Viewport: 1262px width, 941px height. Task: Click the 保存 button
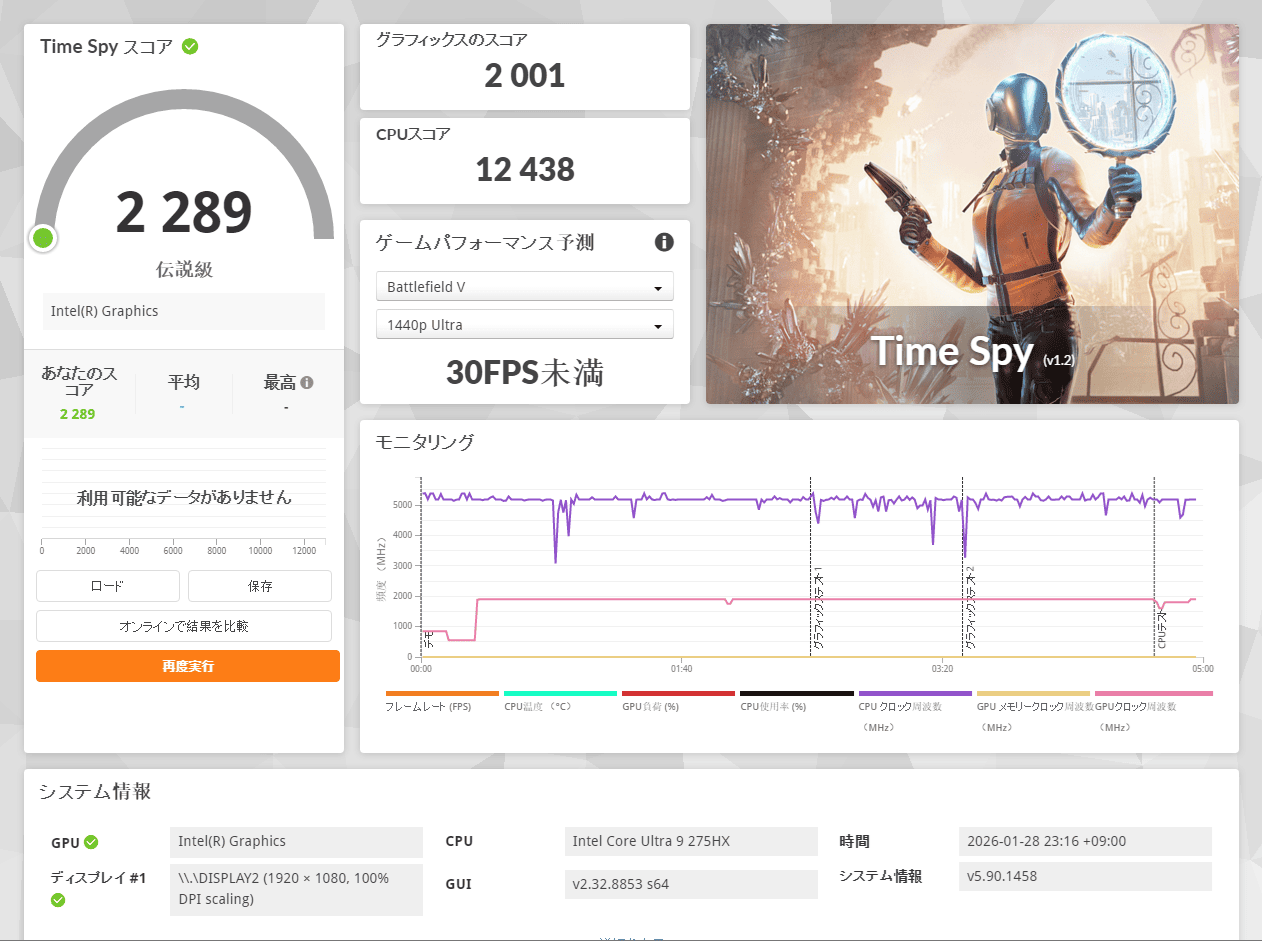point(260,586)
